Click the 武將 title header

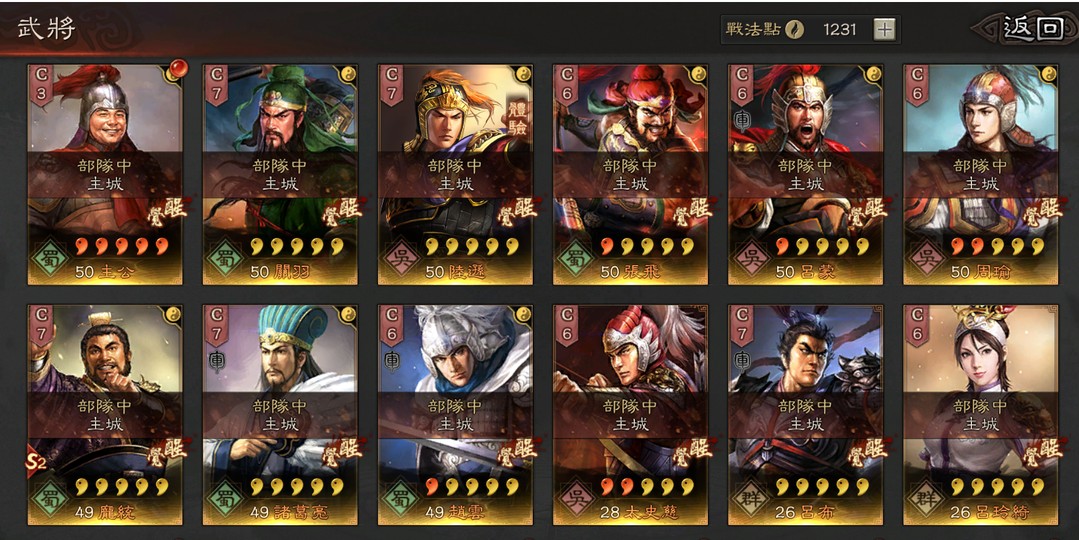[x=47, y=30]
